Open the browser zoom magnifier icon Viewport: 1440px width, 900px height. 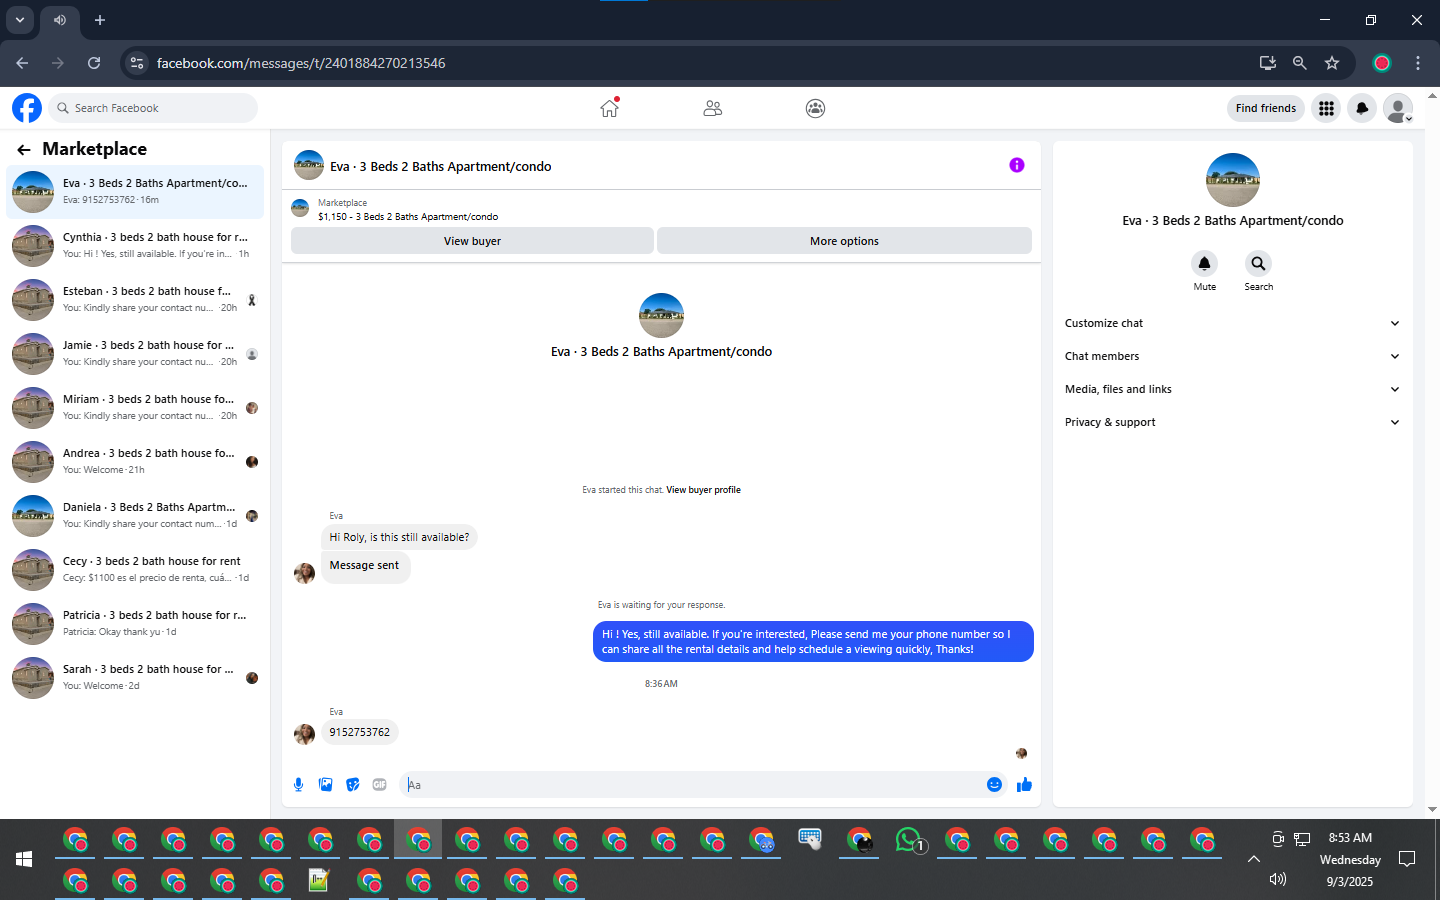point(1299,63)
